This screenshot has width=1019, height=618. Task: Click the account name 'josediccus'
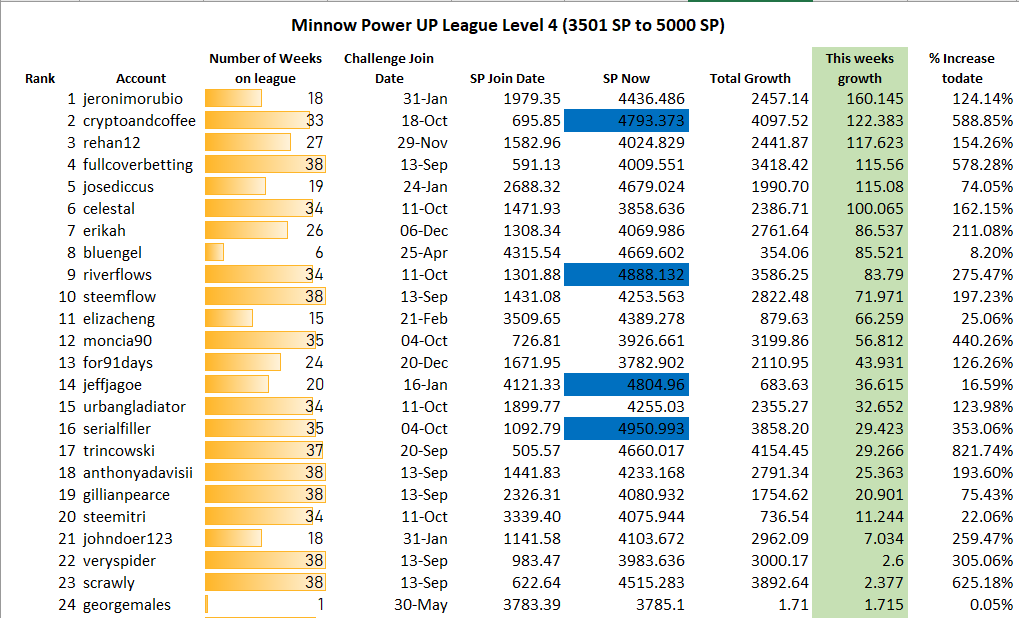pyautogui.click(x=118, y=187)
